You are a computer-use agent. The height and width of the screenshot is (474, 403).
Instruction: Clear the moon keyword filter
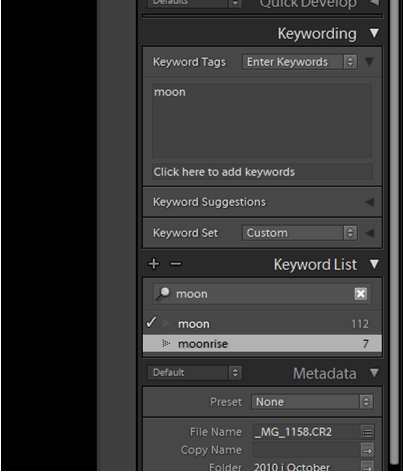361,294
